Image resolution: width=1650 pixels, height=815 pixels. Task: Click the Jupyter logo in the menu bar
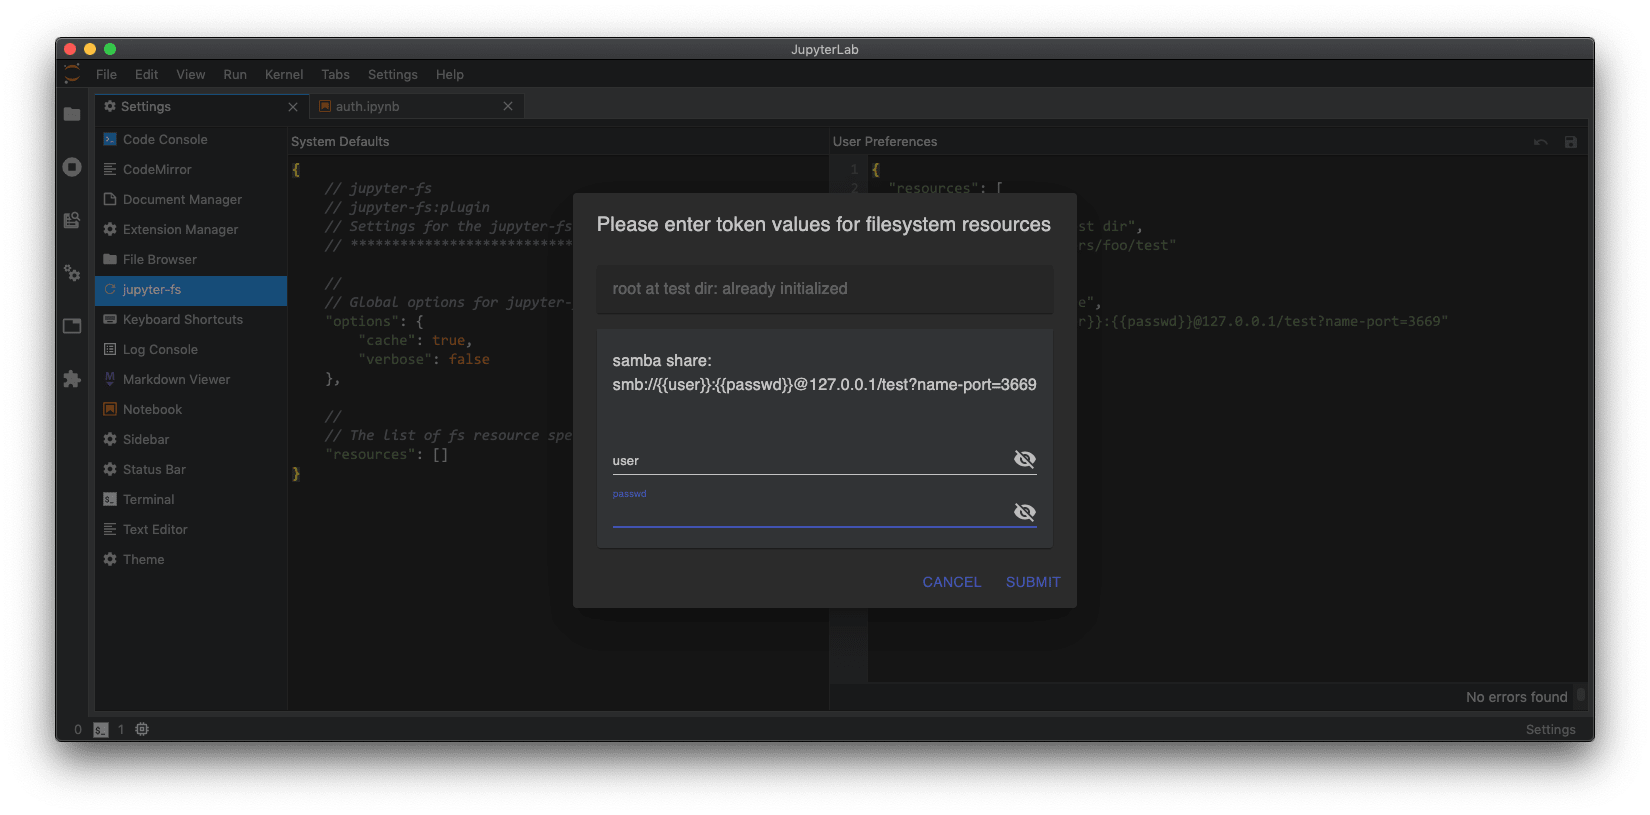[x=72, y=74]
